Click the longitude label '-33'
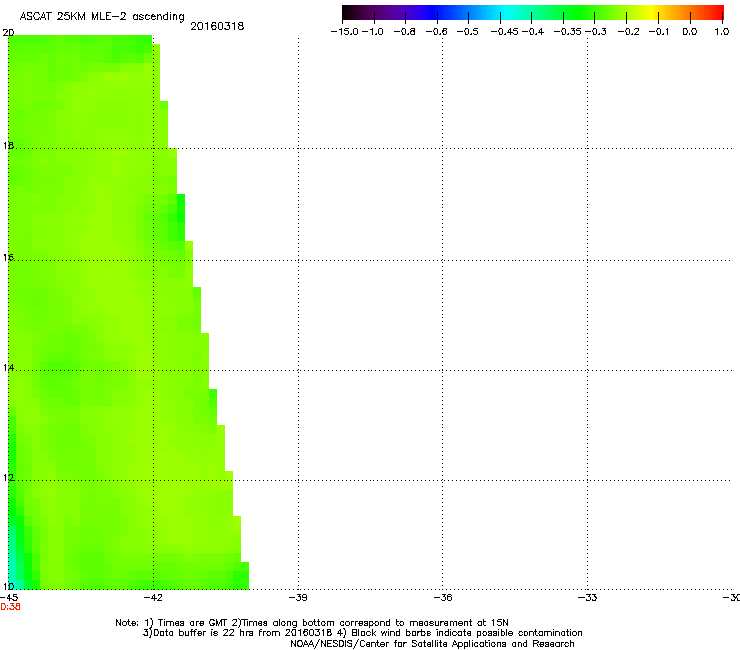 [x=587, y=598]
